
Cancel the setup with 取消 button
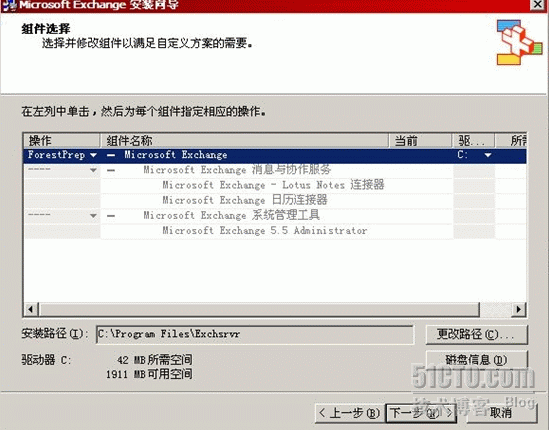coord(501,413)
